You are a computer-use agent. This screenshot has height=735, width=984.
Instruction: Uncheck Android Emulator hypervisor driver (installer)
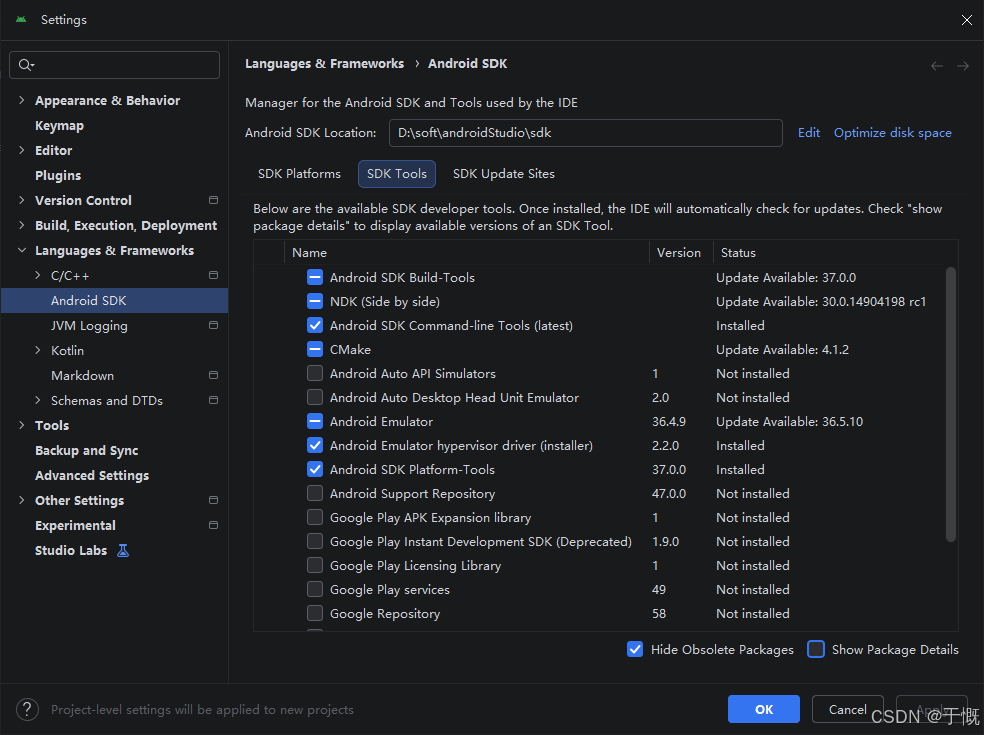(x=315, y=446)
